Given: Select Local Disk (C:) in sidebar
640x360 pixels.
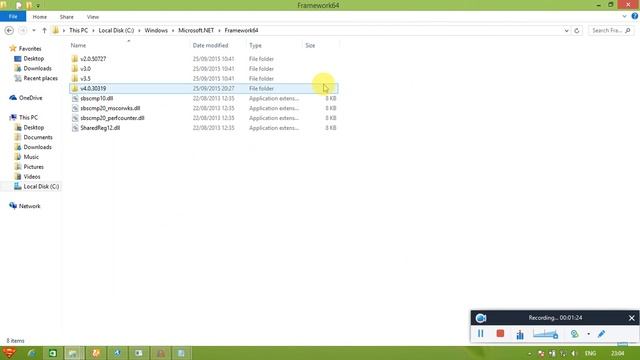Looking at the screenshot, I should [41, 187].
